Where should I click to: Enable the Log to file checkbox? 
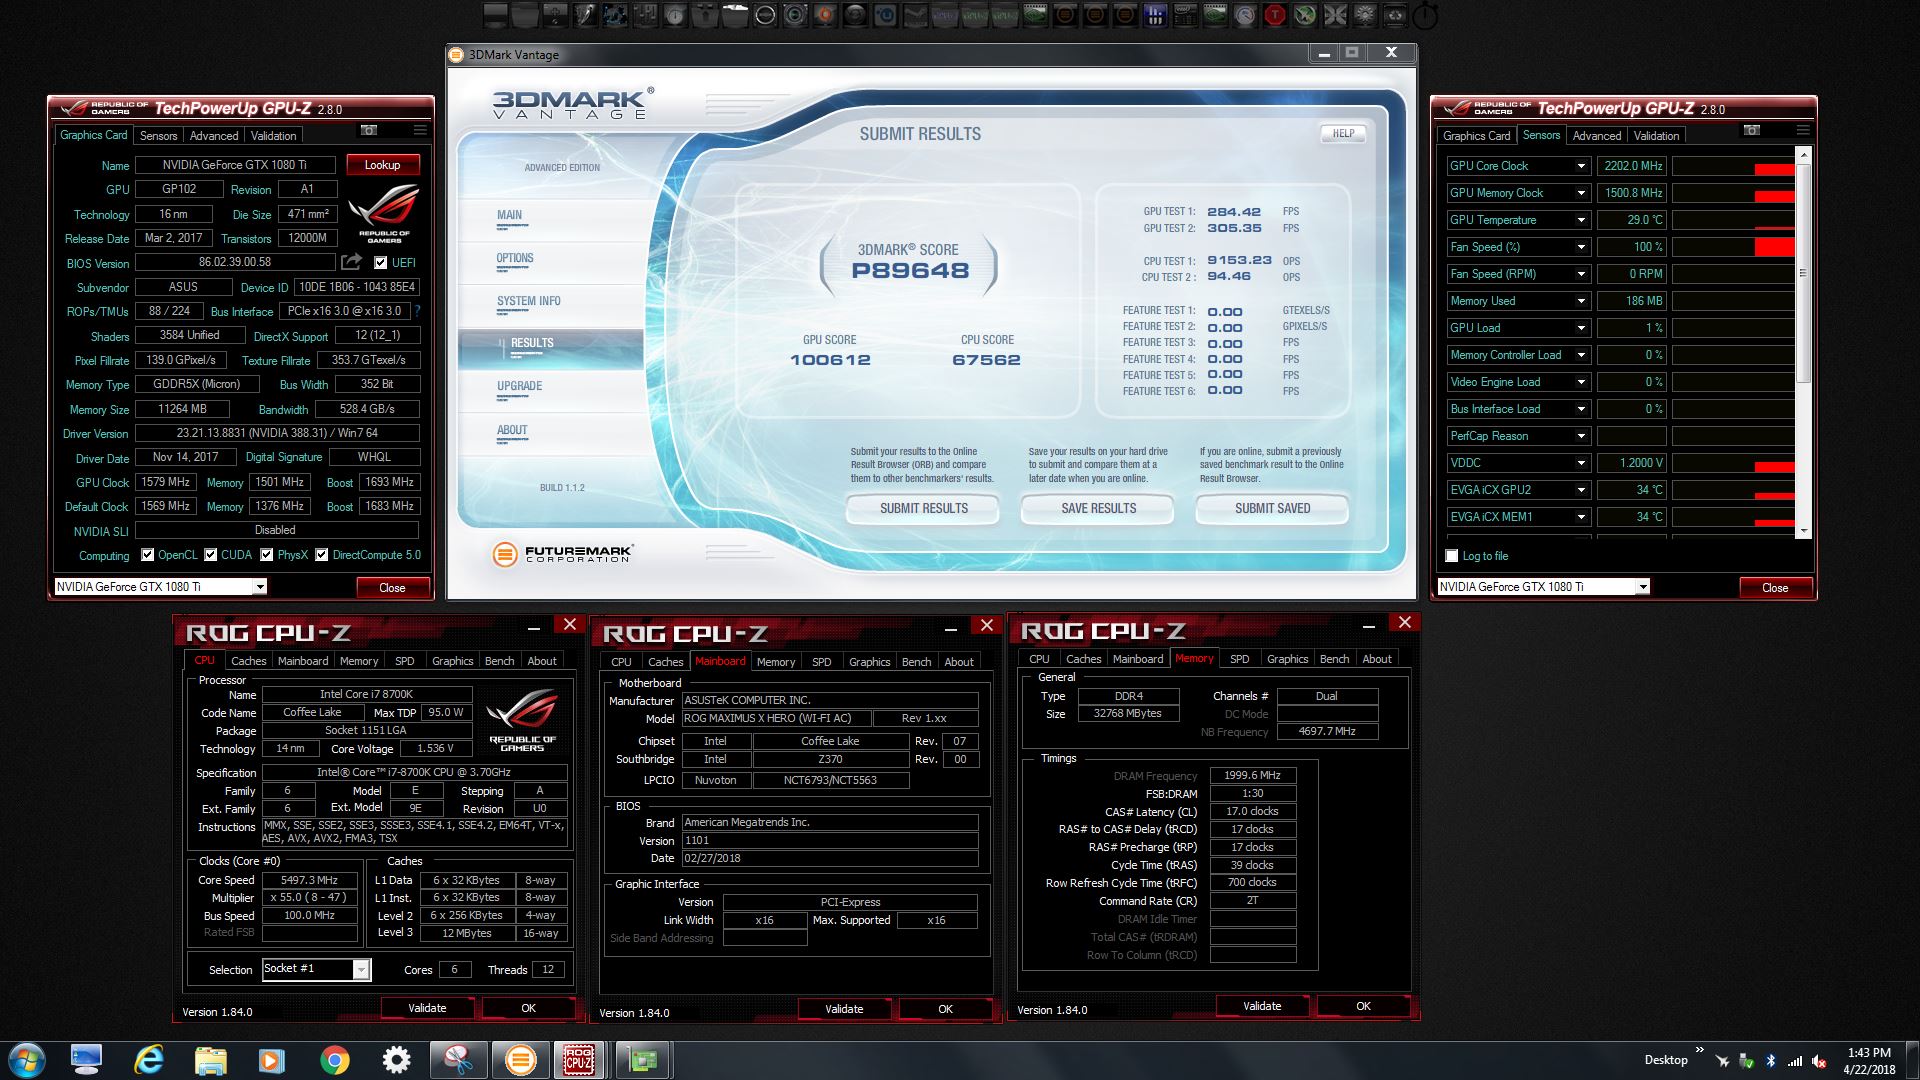click(1452, 556)
